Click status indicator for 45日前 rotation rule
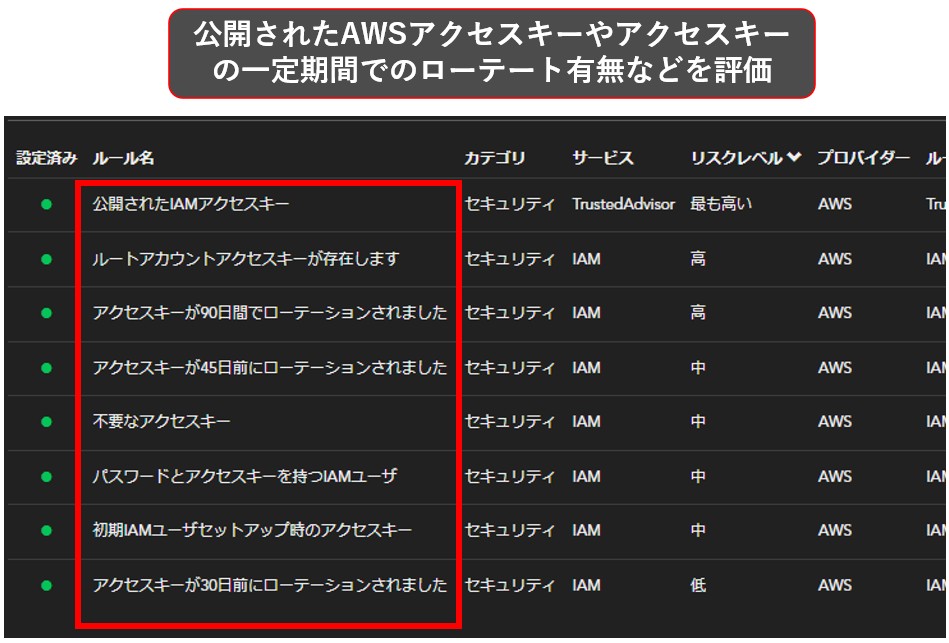This screenshot has height=643, width=949. pos(46,368)
